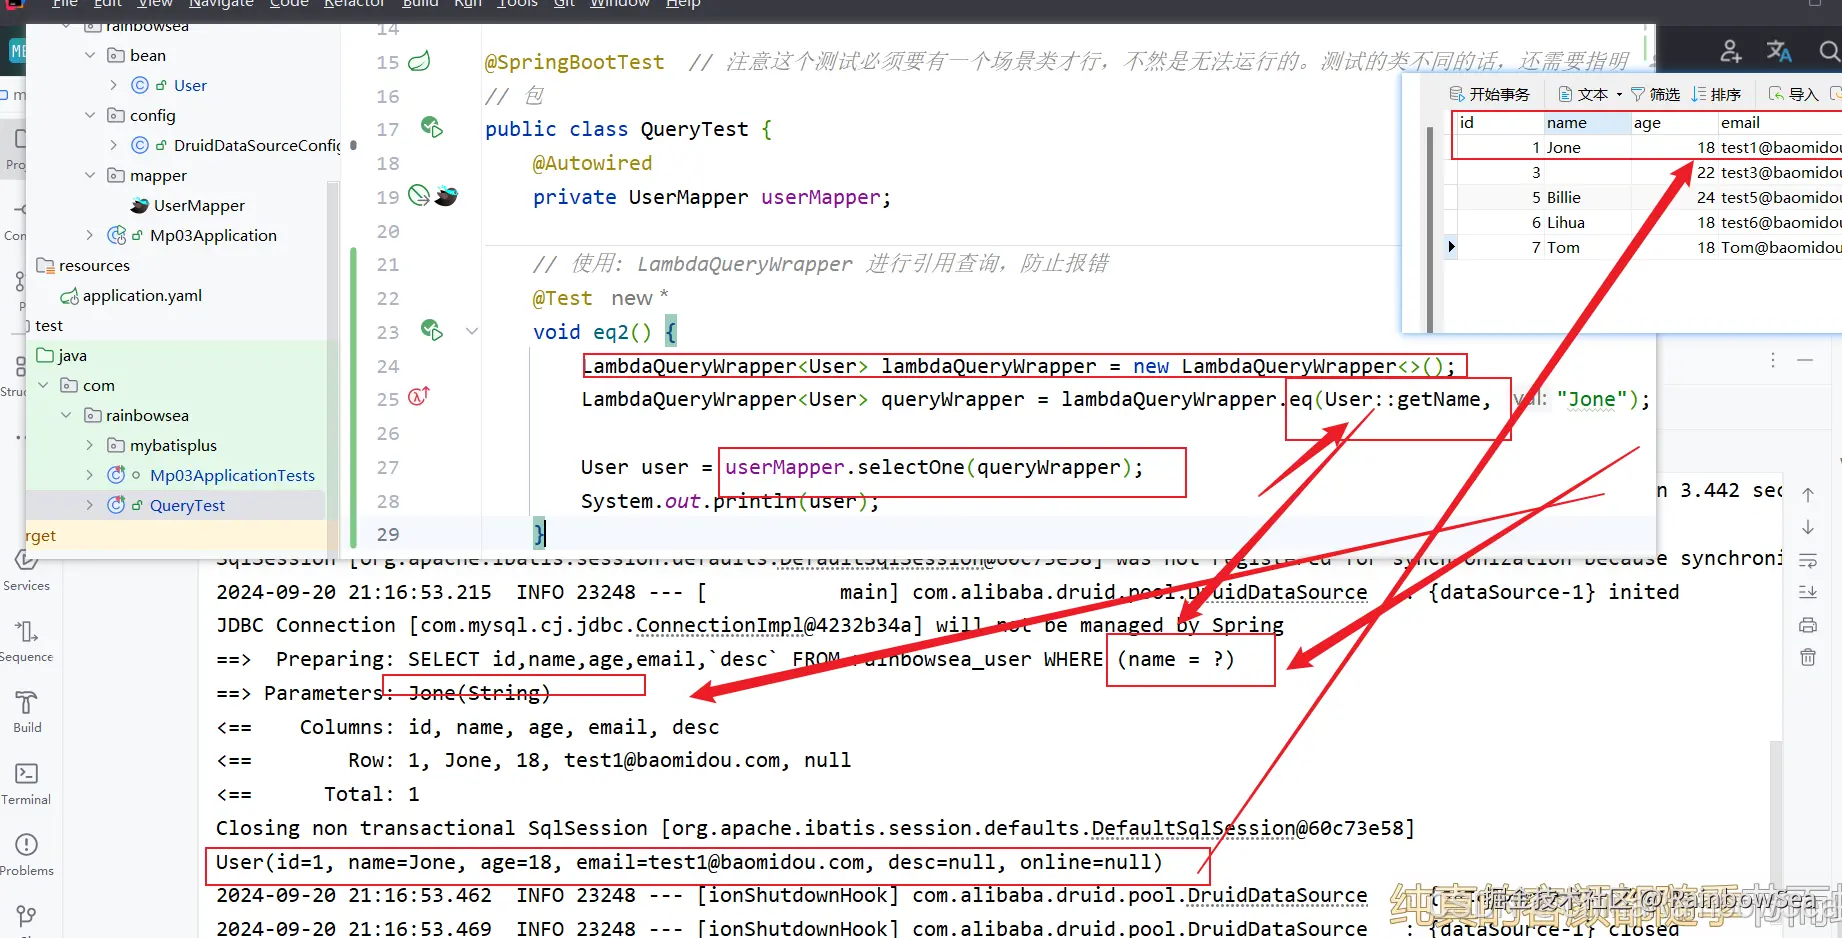Click the translate icon in the title bar

(x=1779, y=51)
